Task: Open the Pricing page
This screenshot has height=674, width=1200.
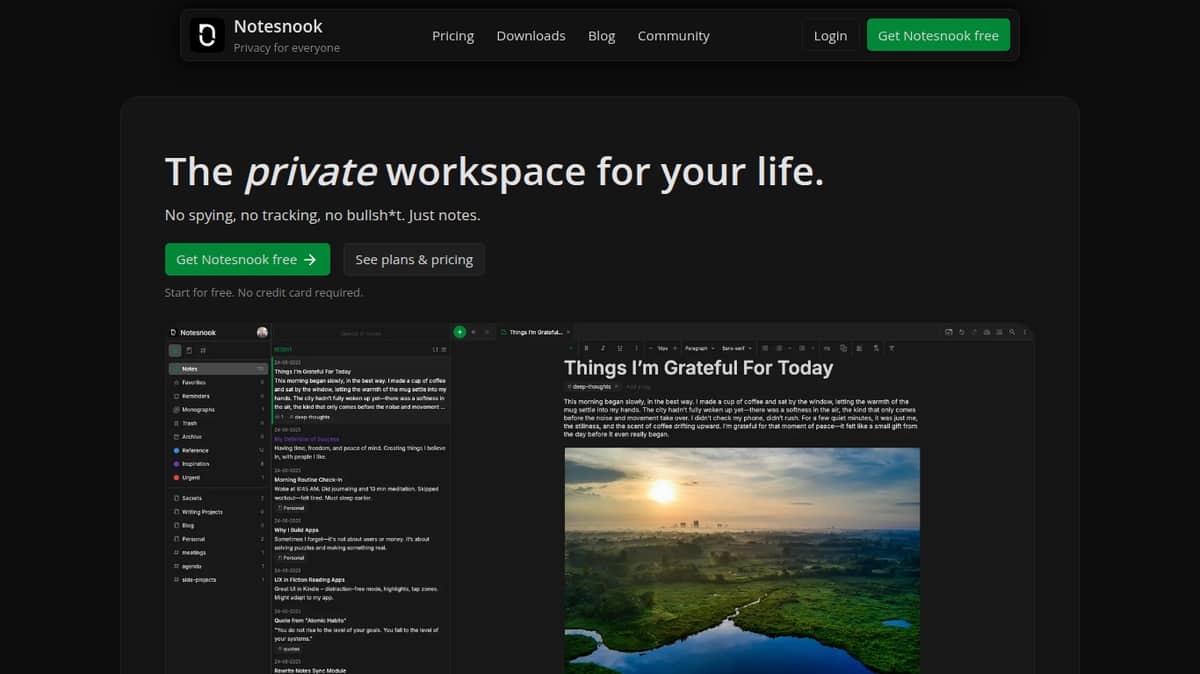Action: click(453, 35)
